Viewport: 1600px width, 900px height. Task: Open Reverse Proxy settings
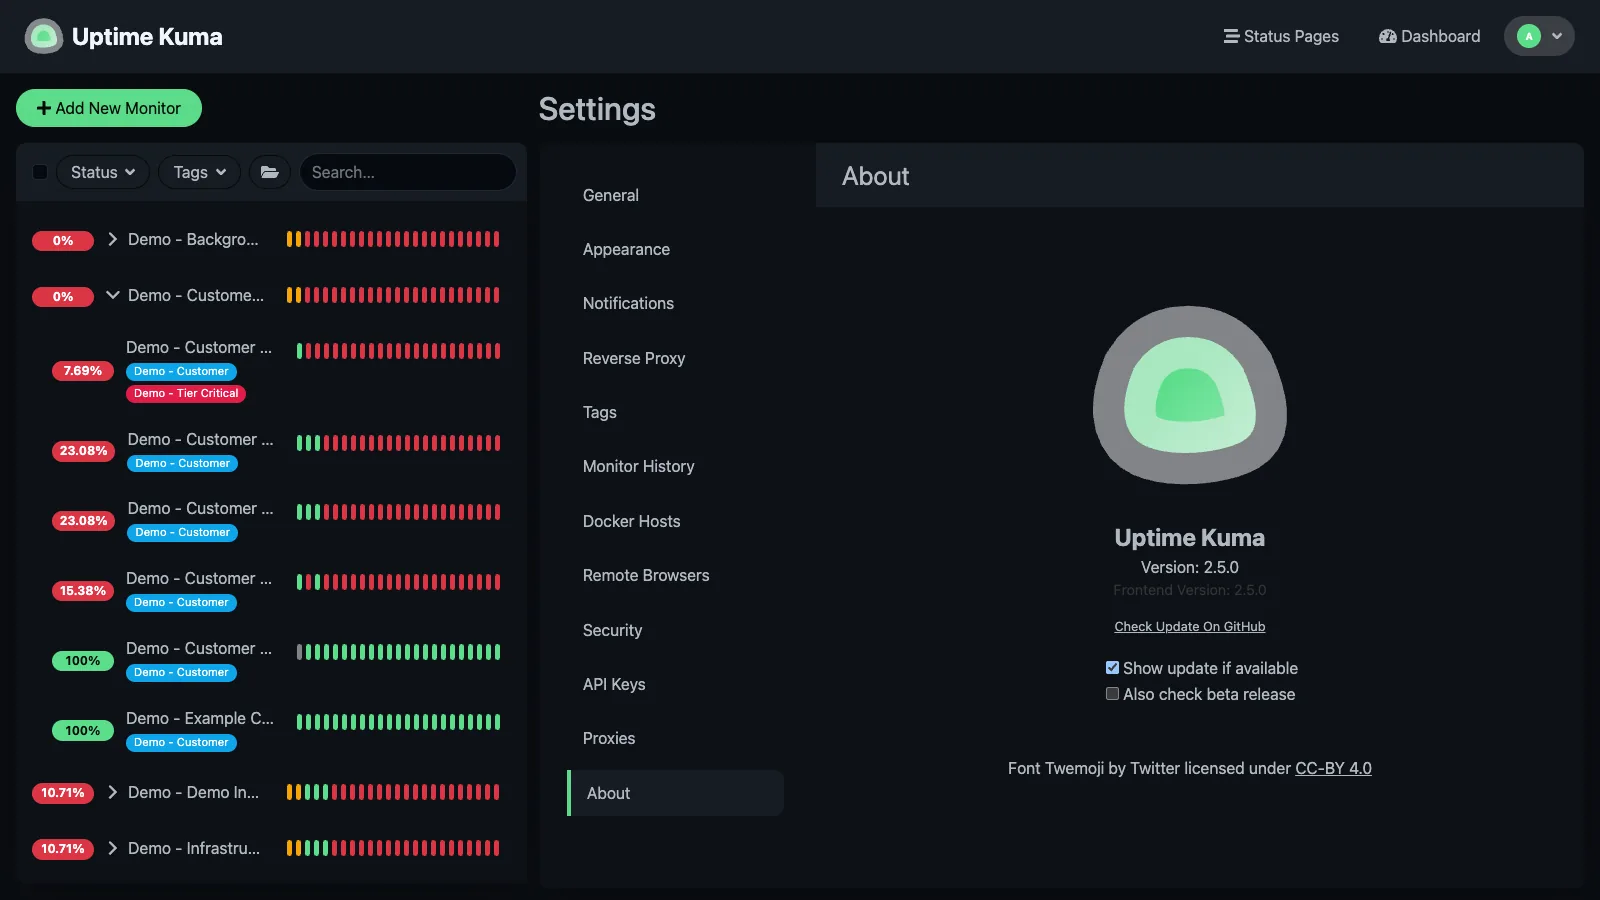point(675,358)
